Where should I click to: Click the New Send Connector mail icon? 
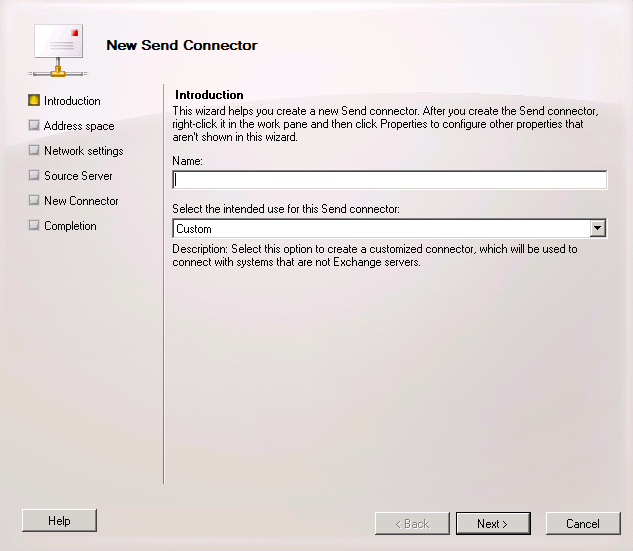coord(58,50)
